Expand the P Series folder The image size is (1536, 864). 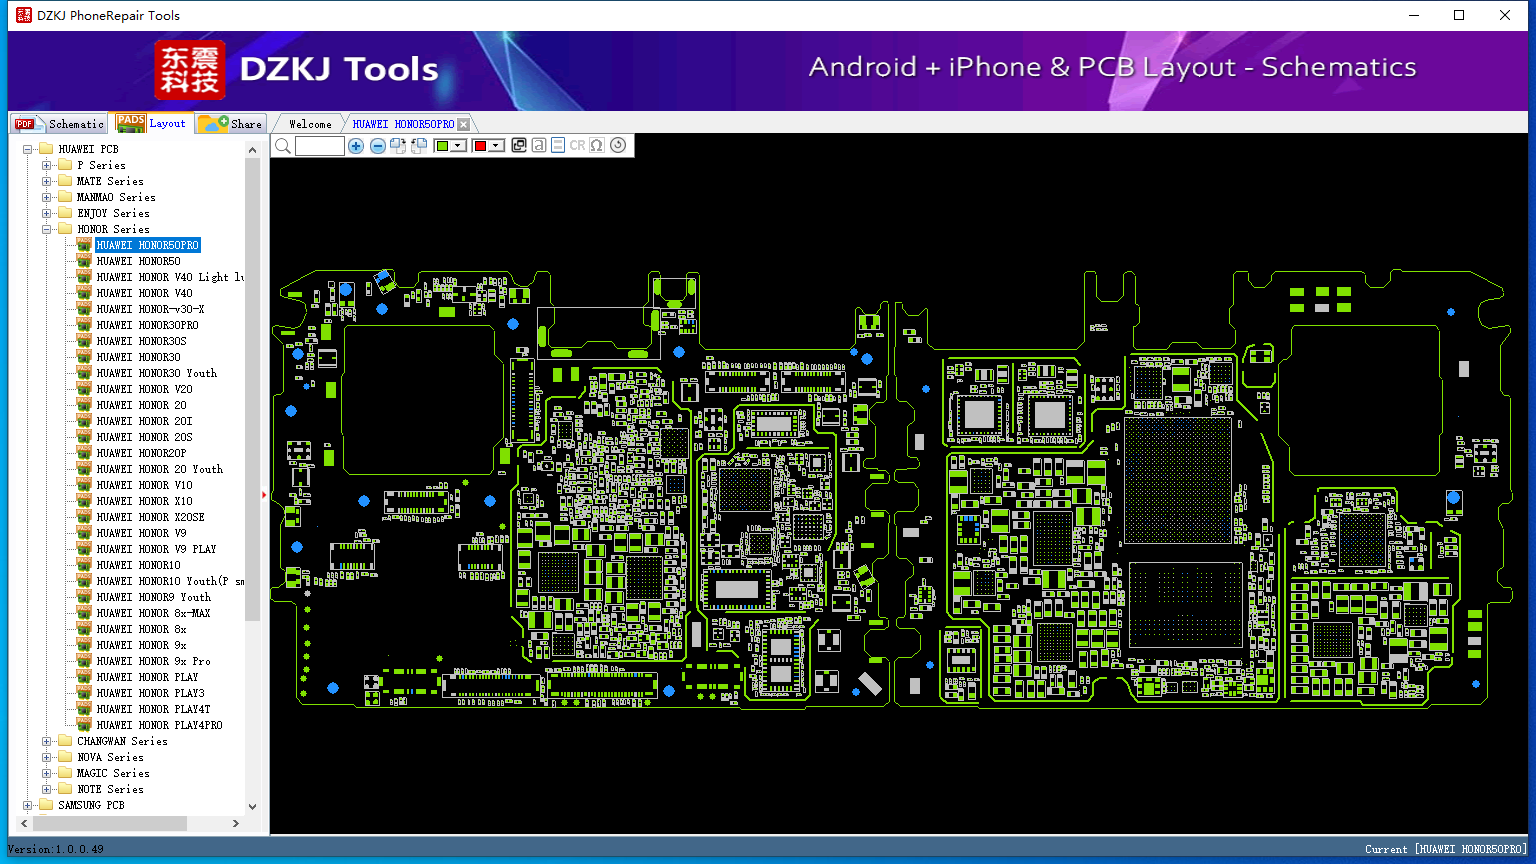(46, 165)
